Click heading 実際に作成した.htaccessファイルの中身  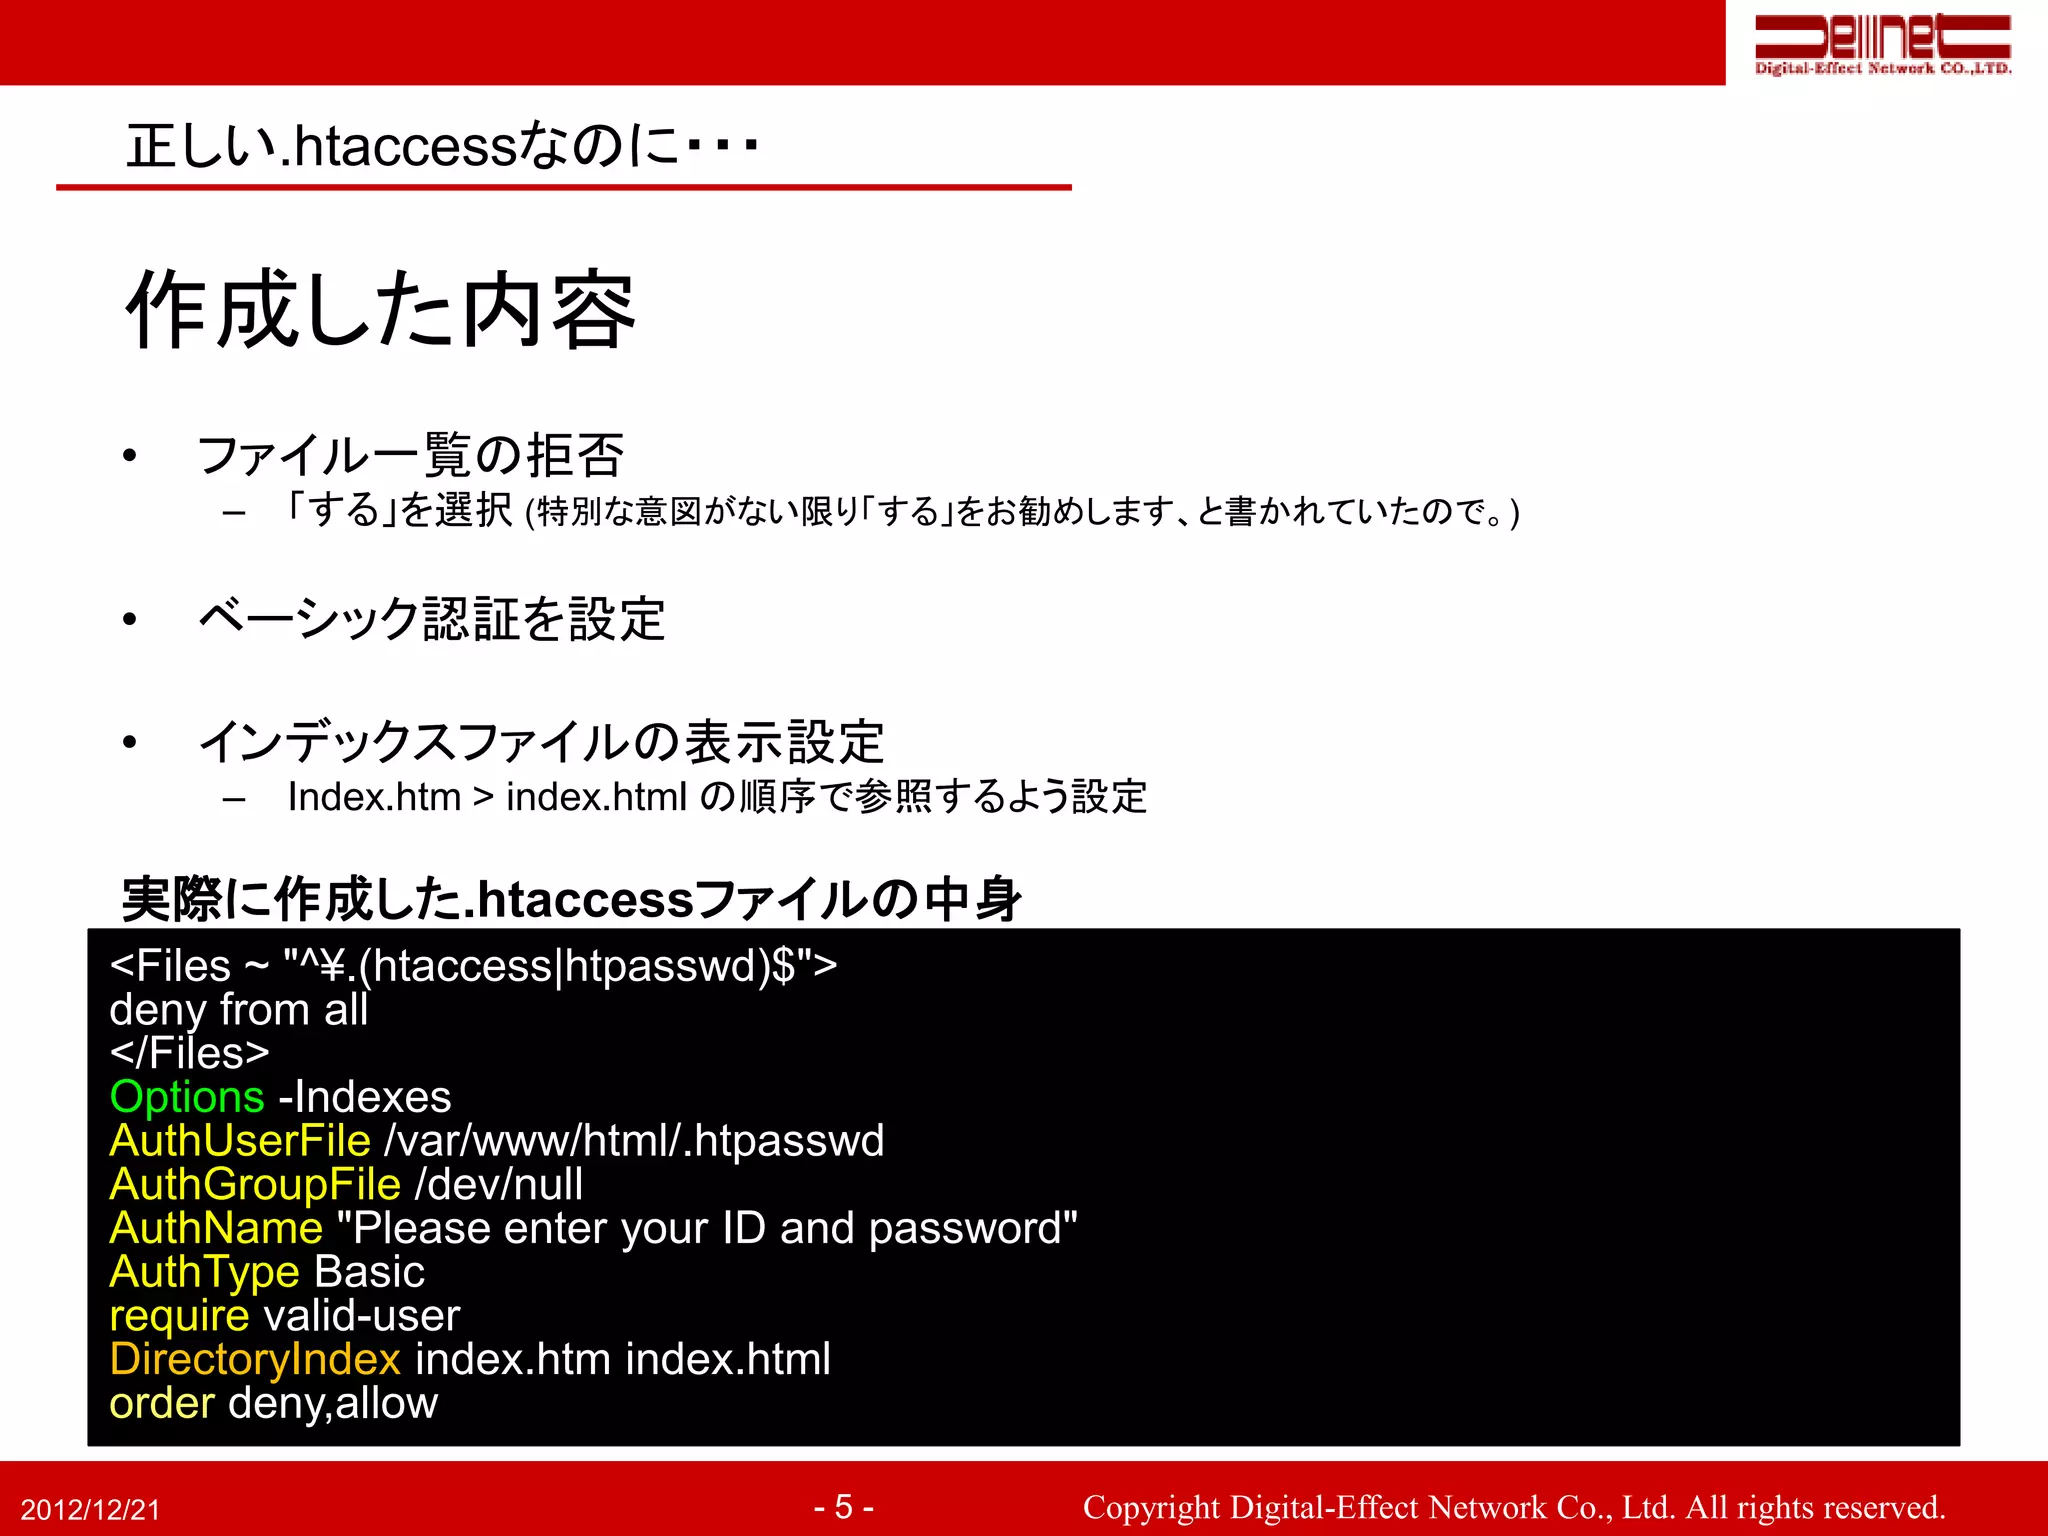pyautogui.click(x=572, y=898)
